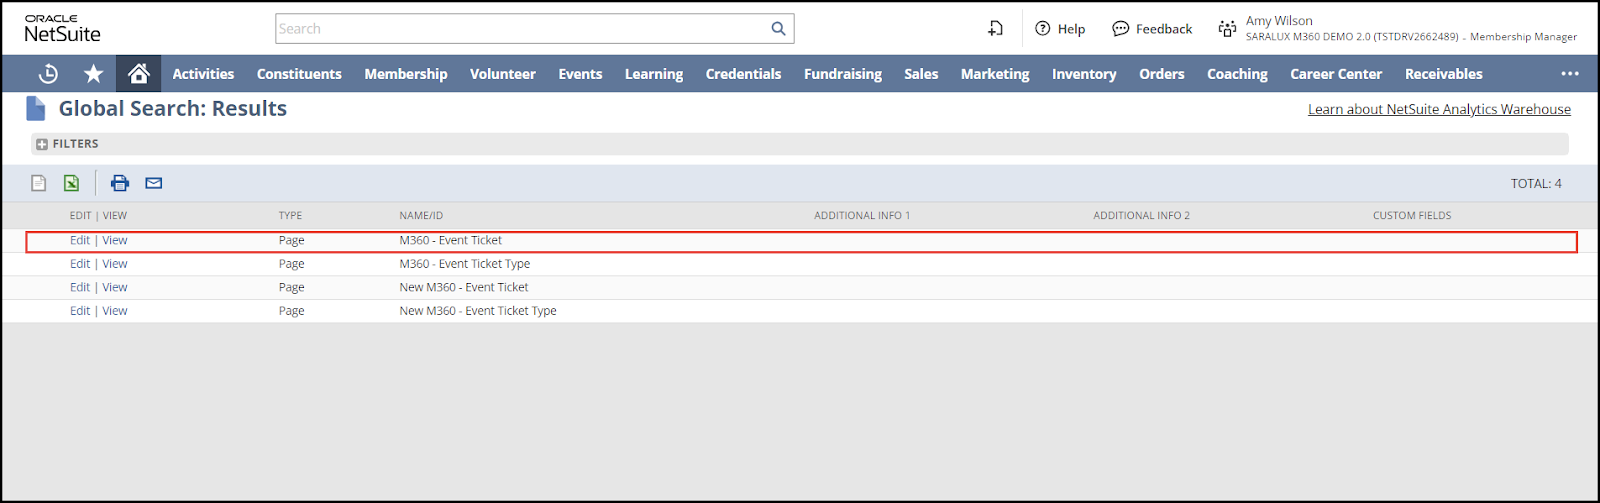
Task: Open the Events menu
Action: pyautogui.click(x=580, y=74)
